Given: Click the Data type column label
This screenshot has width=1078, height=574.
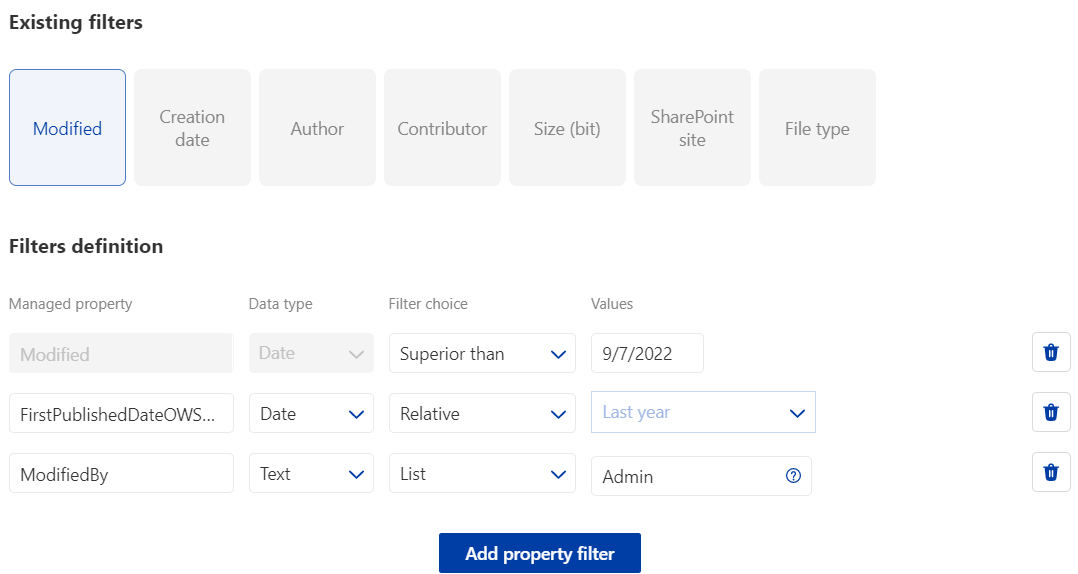Looking at the screenshot, I should [280, 304].
